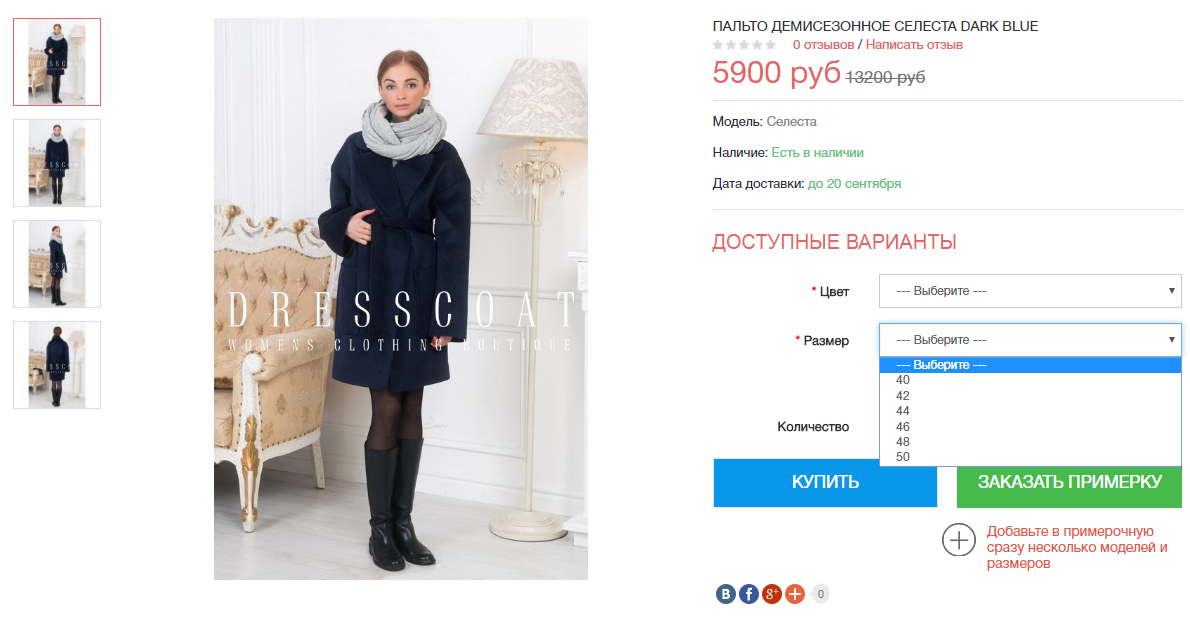Share the coat on Facebook
This screenshot has height=629, width=1190.
tap(748, 594)
